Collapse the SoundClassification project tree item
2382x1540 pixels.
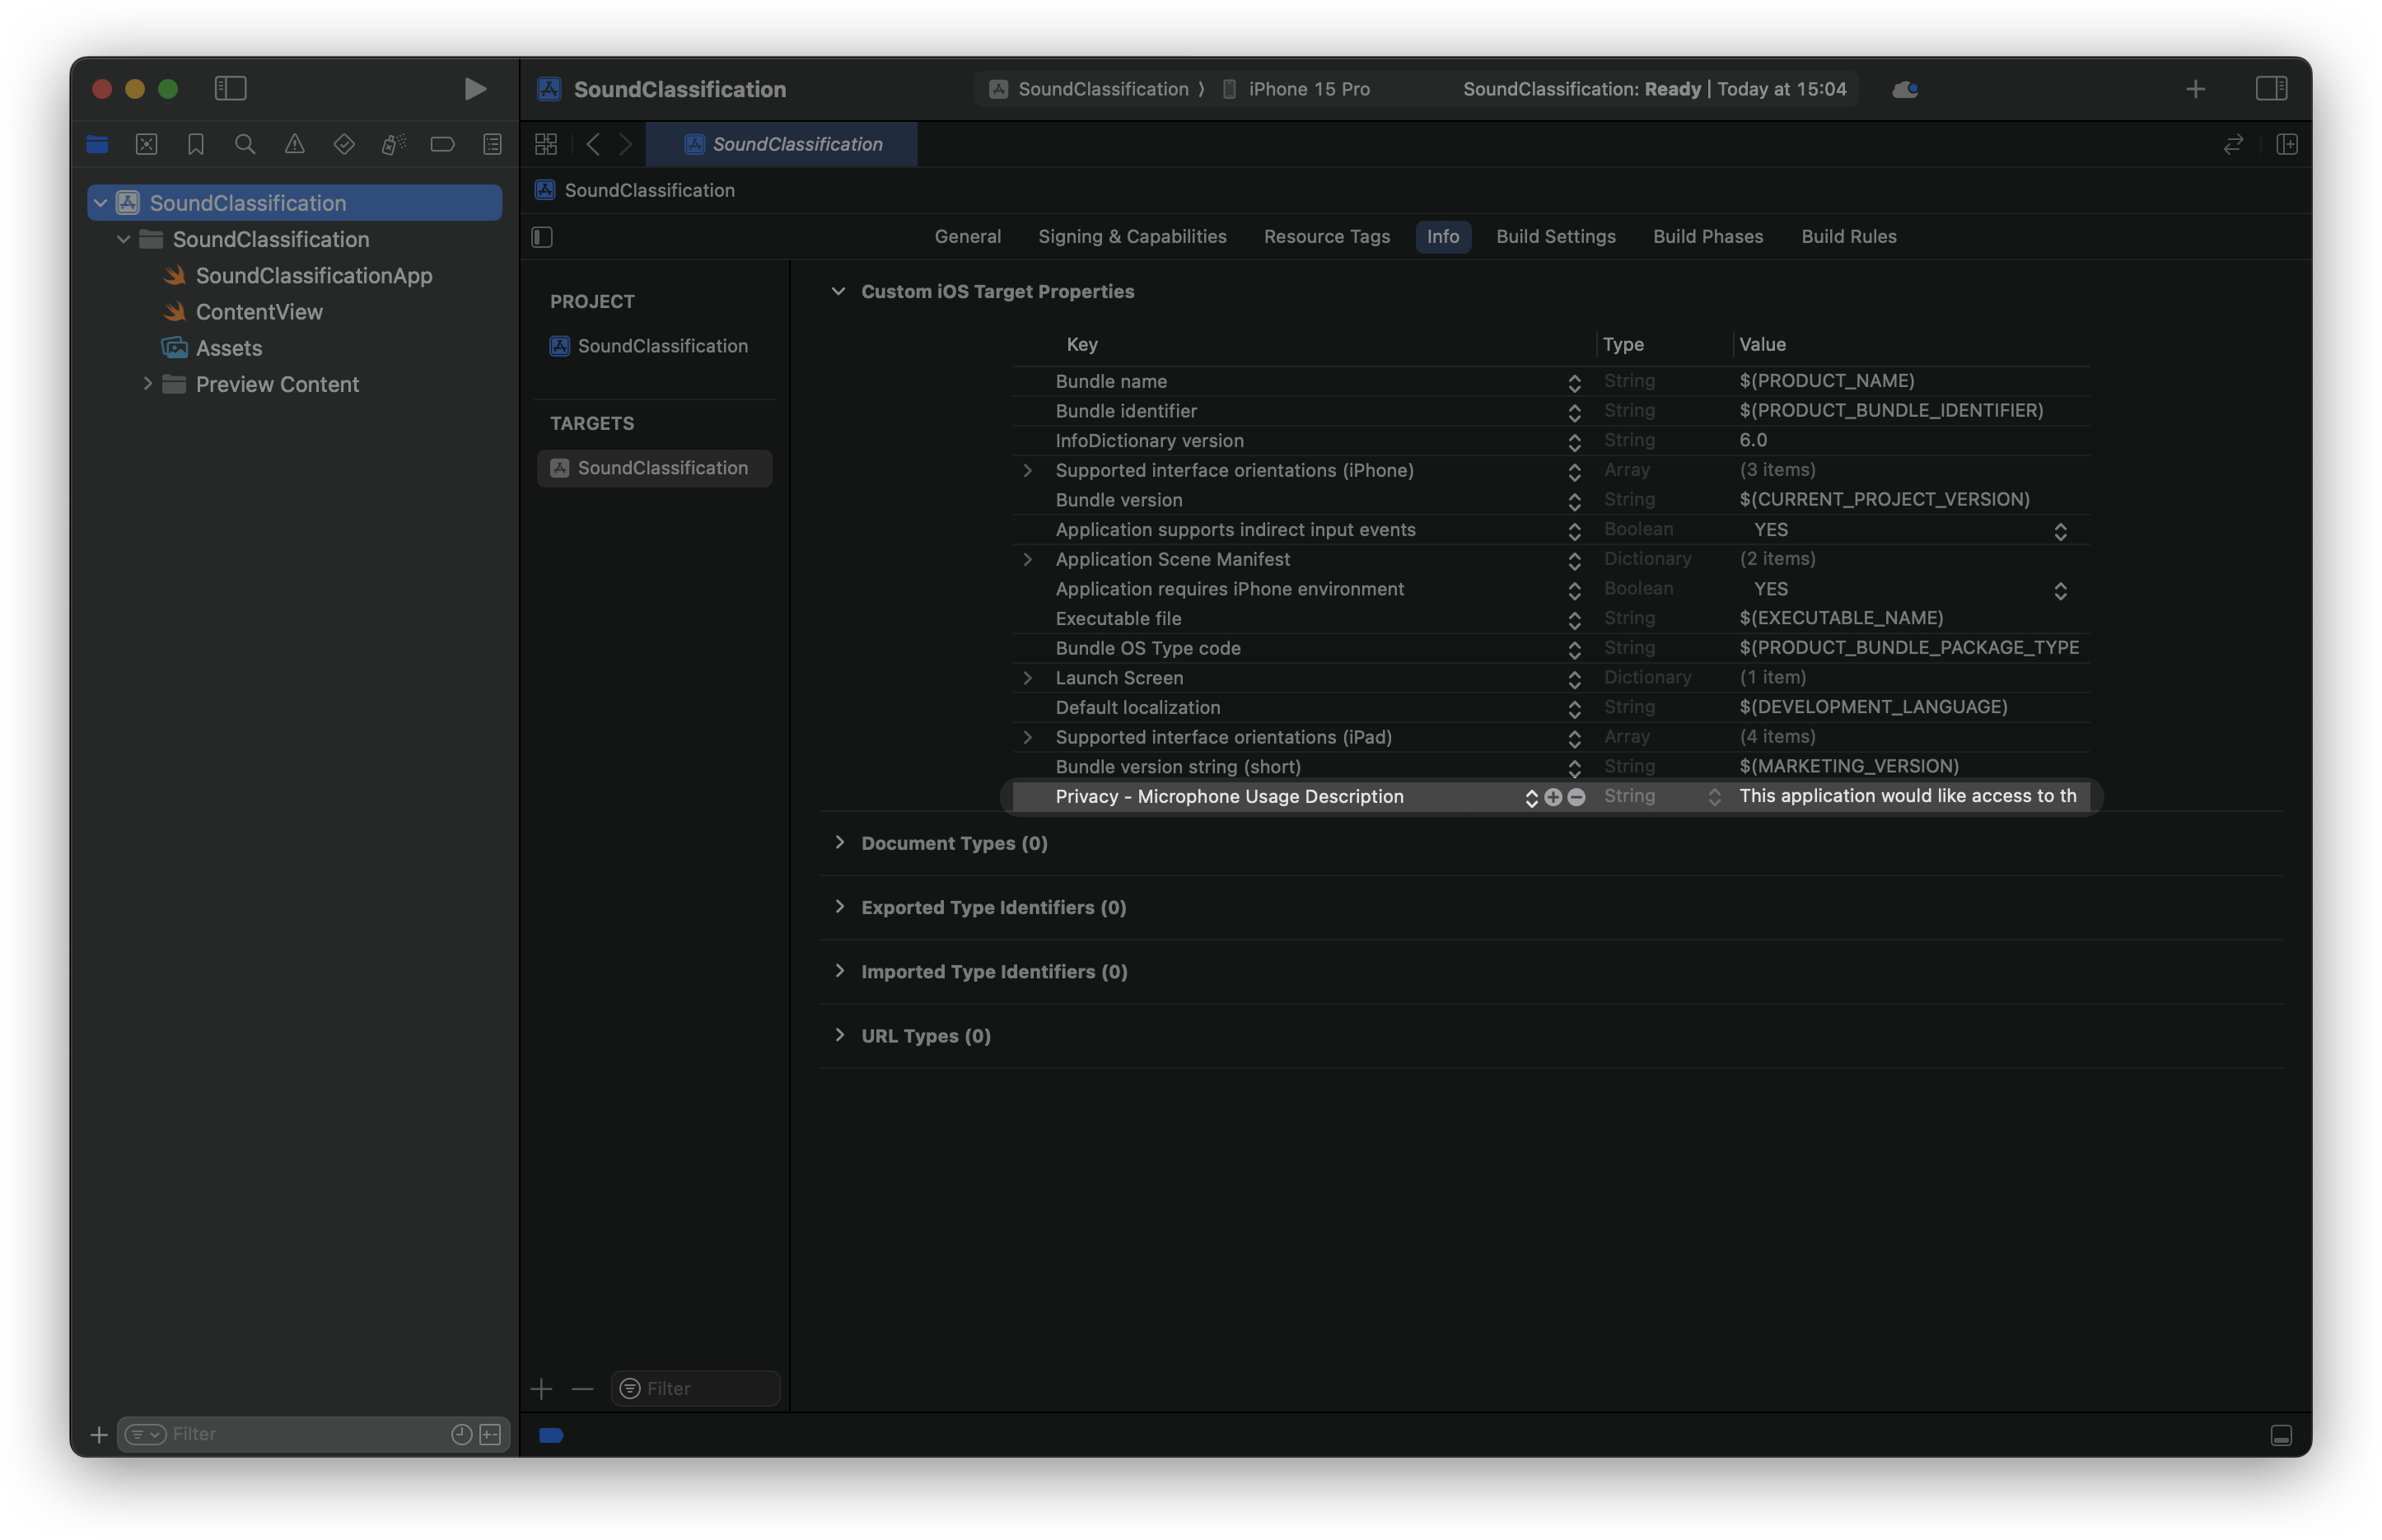point(100,202)
